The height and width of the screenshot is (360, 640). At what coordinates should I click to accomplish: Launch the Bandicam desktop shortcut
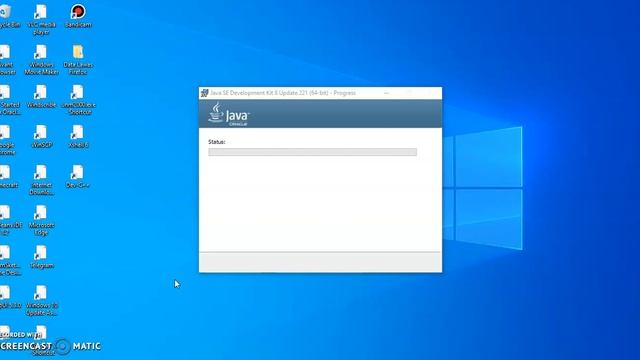[78, 16]
